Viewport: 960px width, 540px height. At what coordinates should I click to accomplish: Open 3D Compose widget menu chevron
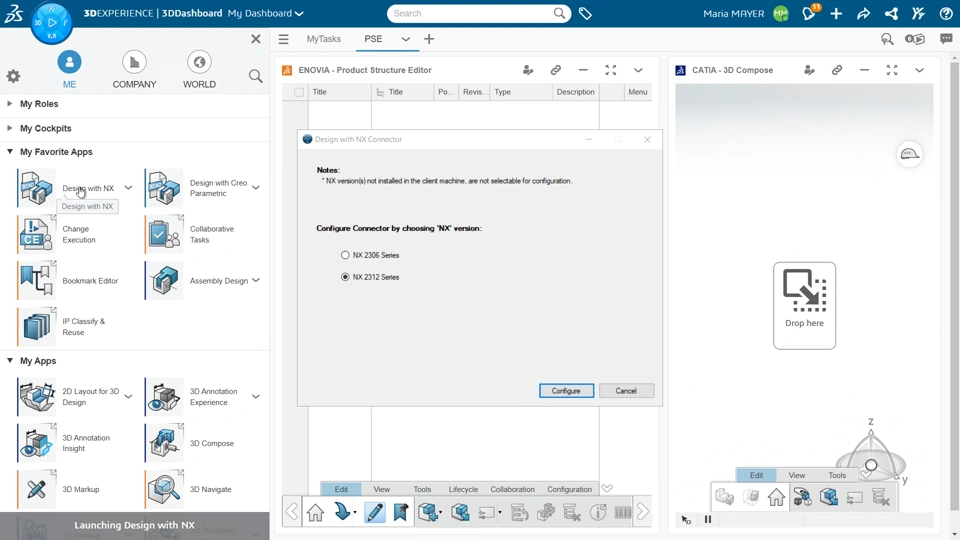click(919, 70)
